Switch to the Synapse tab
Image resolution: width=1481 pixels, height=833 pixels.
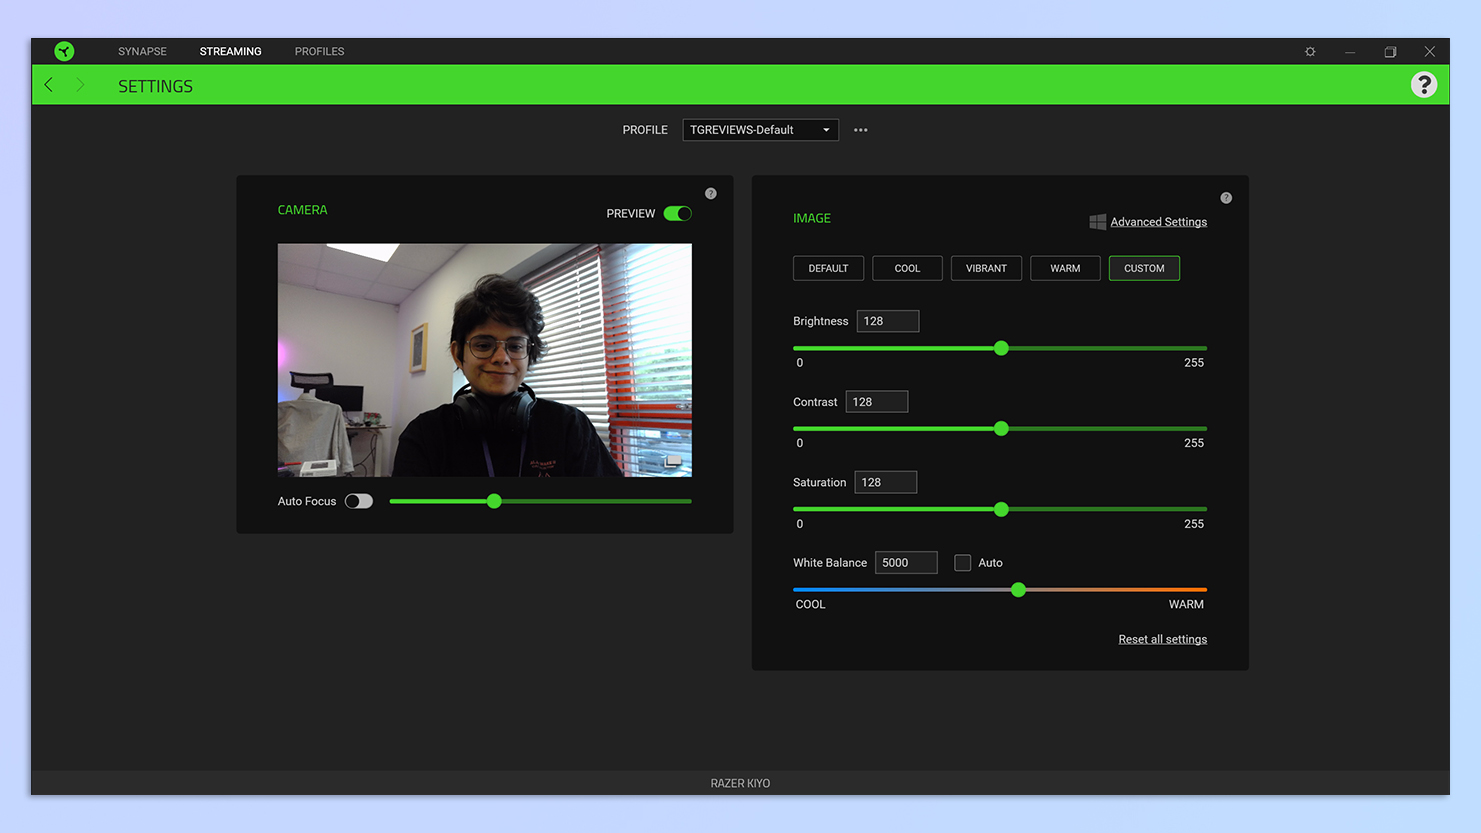pos(142,51)
